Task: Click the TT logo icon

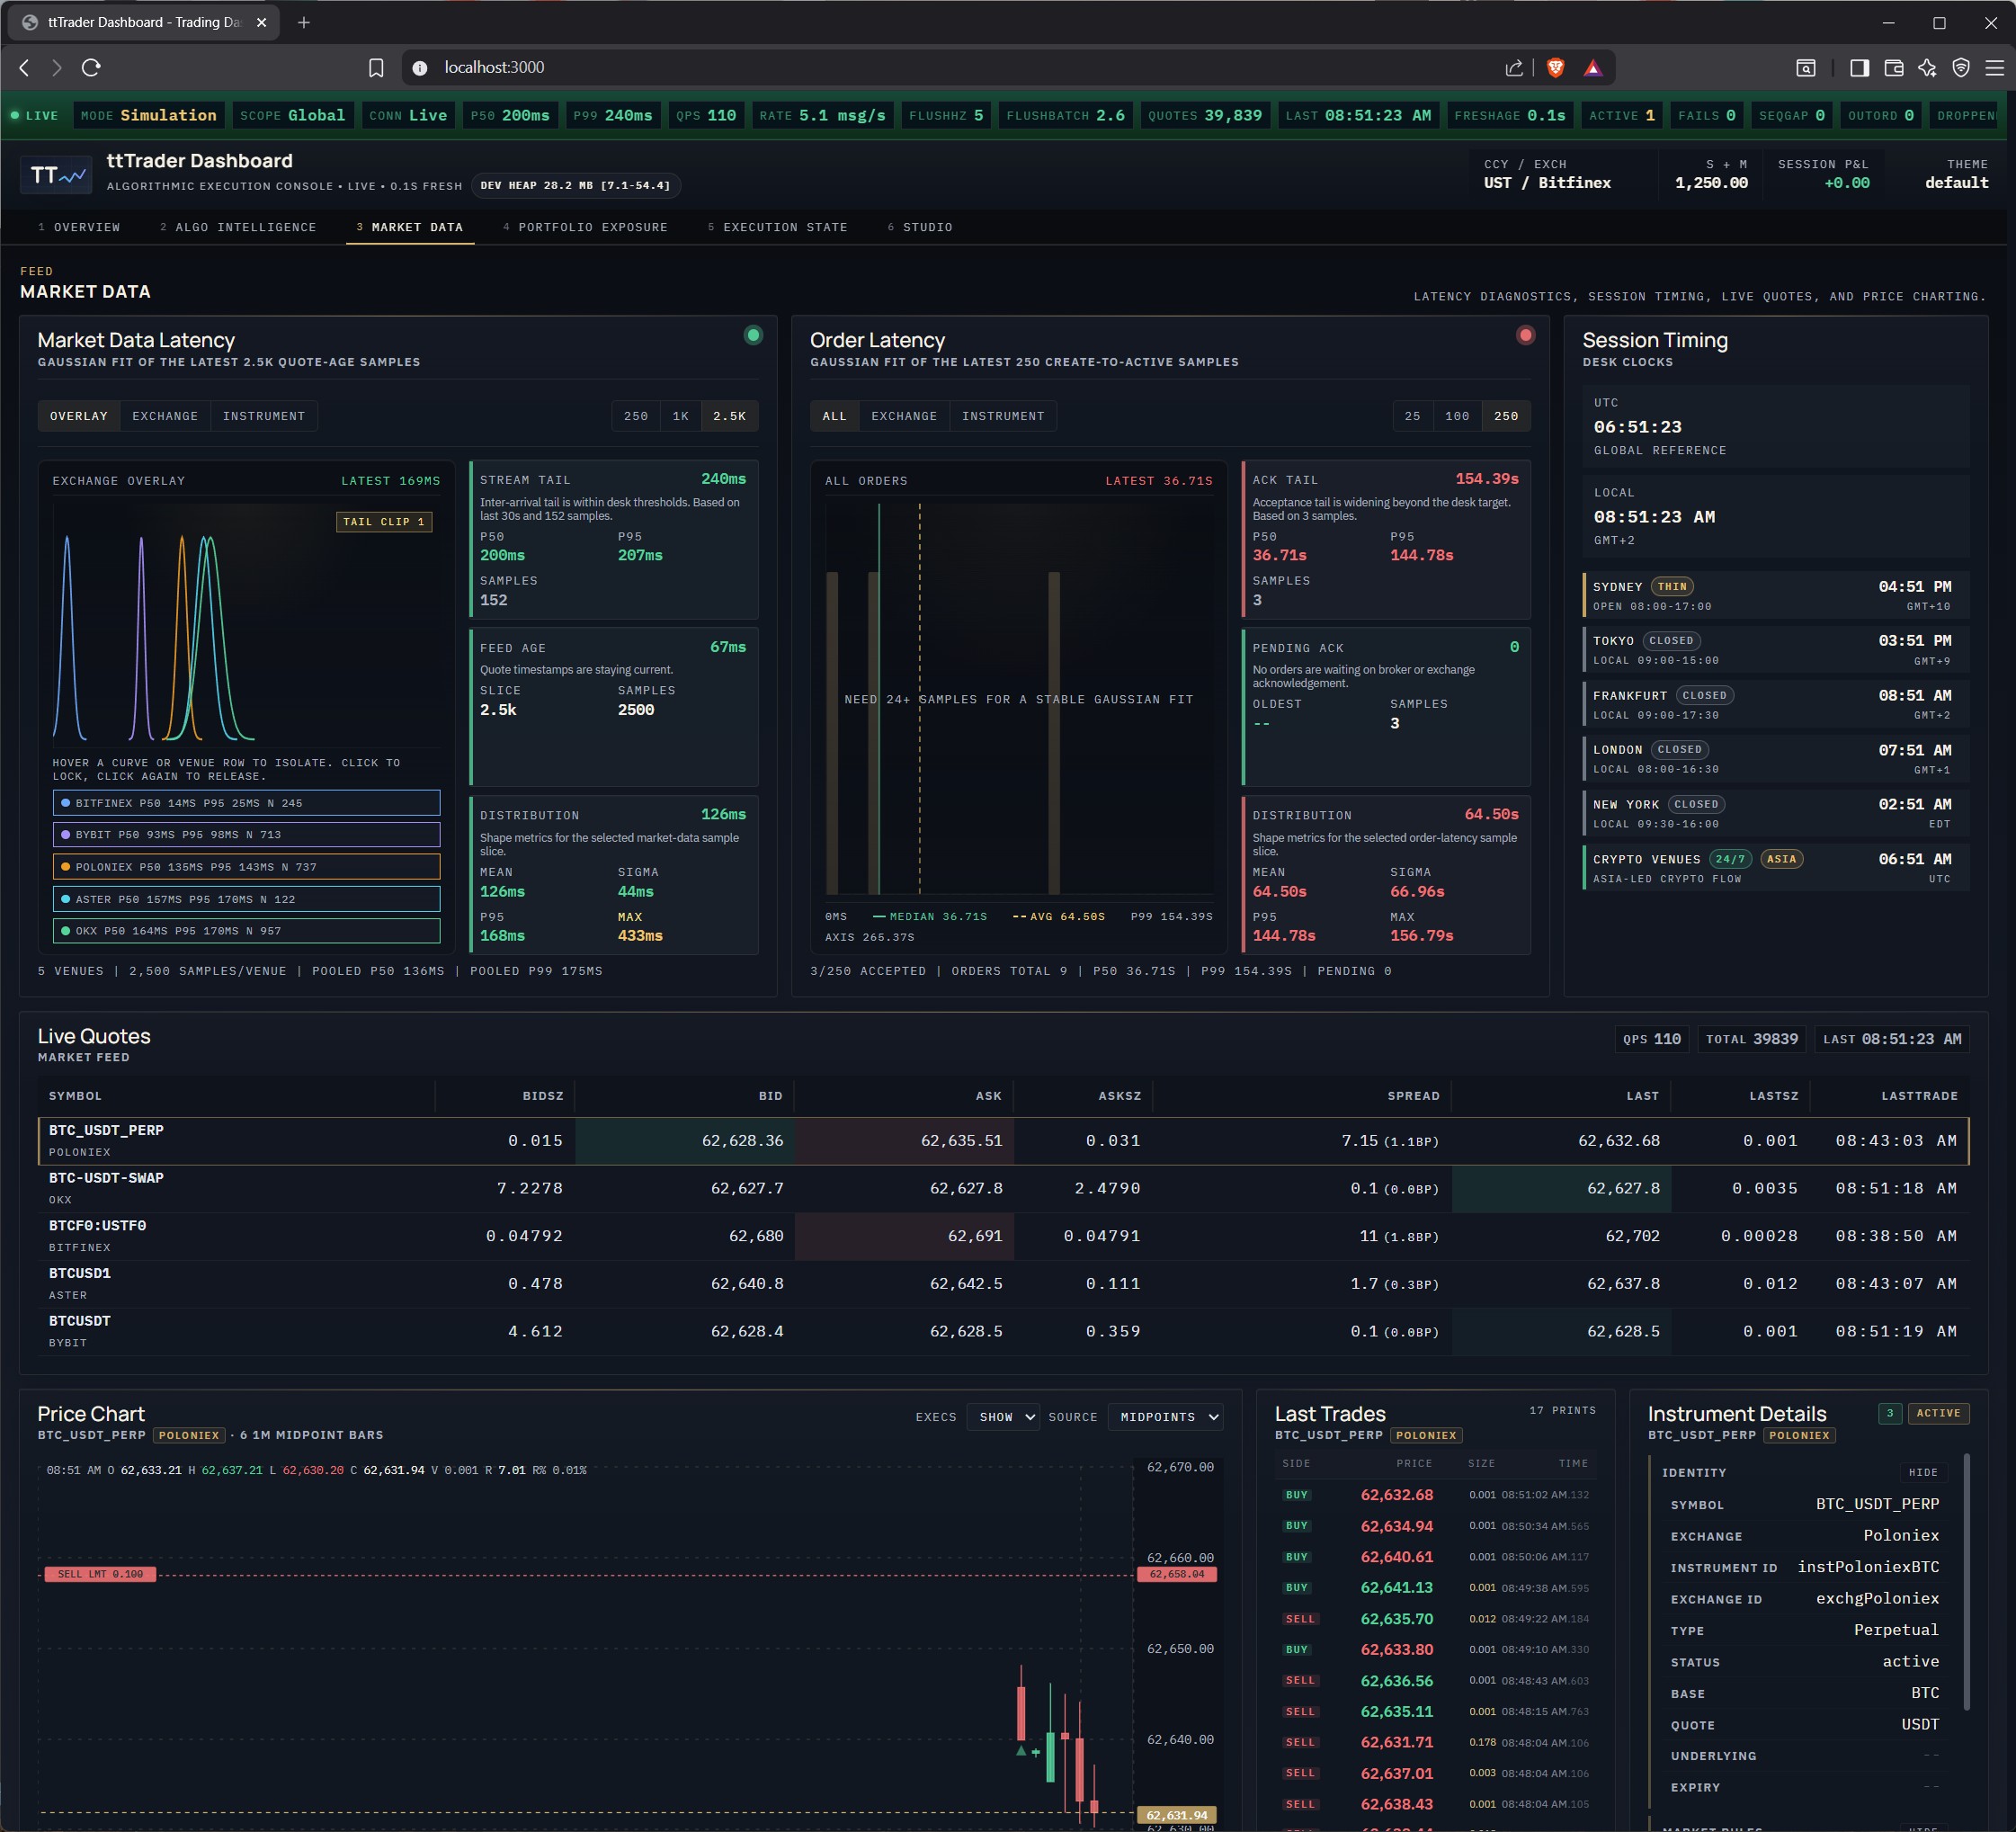Action: coord(57,175)
